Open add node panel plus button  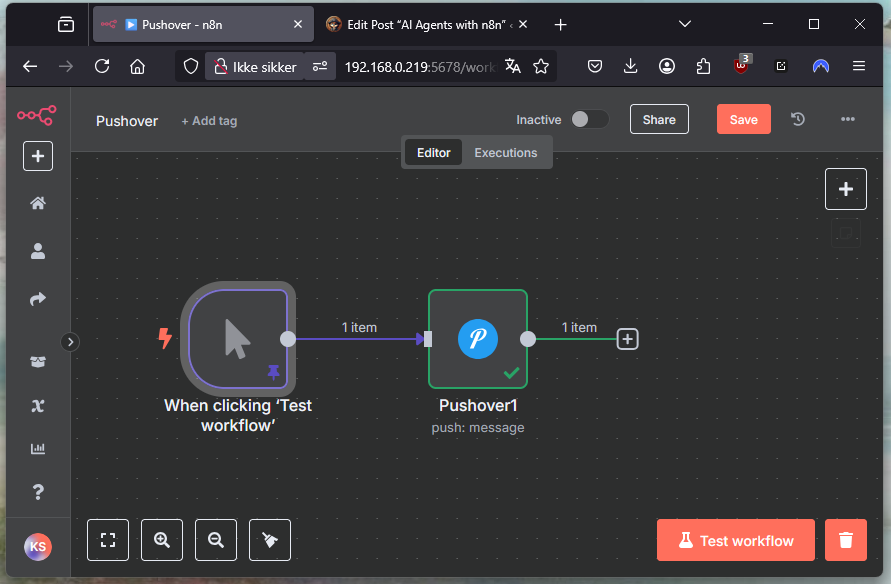point(846,189)
